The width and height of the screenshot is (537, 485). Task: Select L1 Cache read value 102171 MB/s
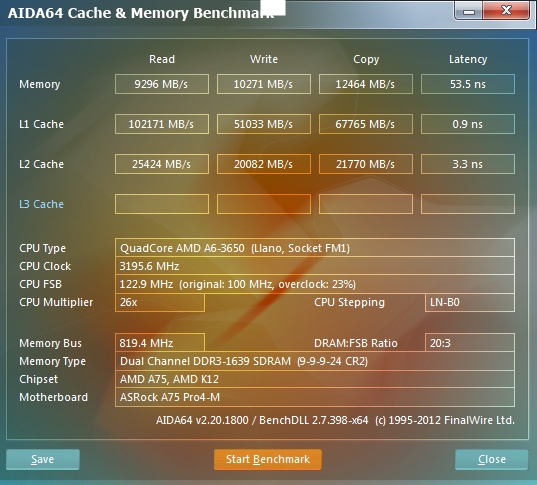[162, 124]
